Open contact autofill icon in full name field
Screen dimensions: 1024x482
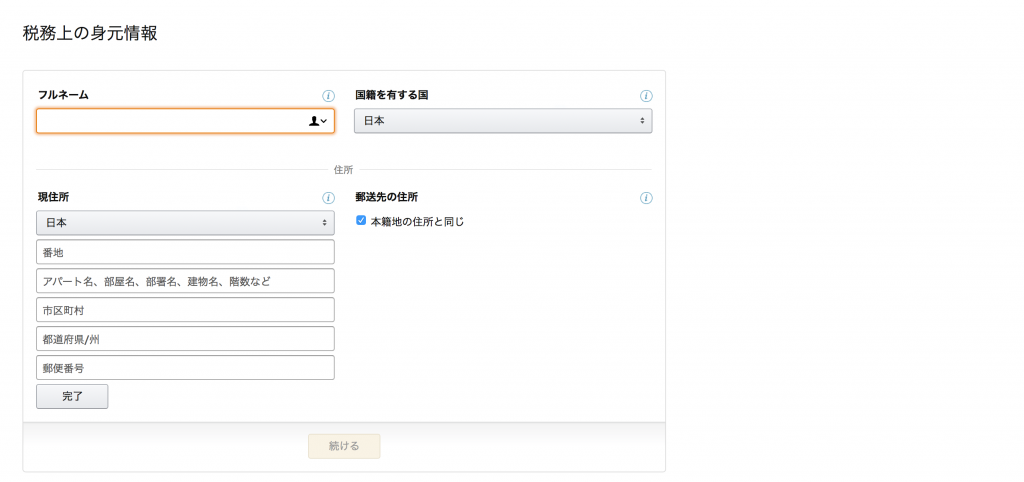pyautogui.click(x=317, y=121)
